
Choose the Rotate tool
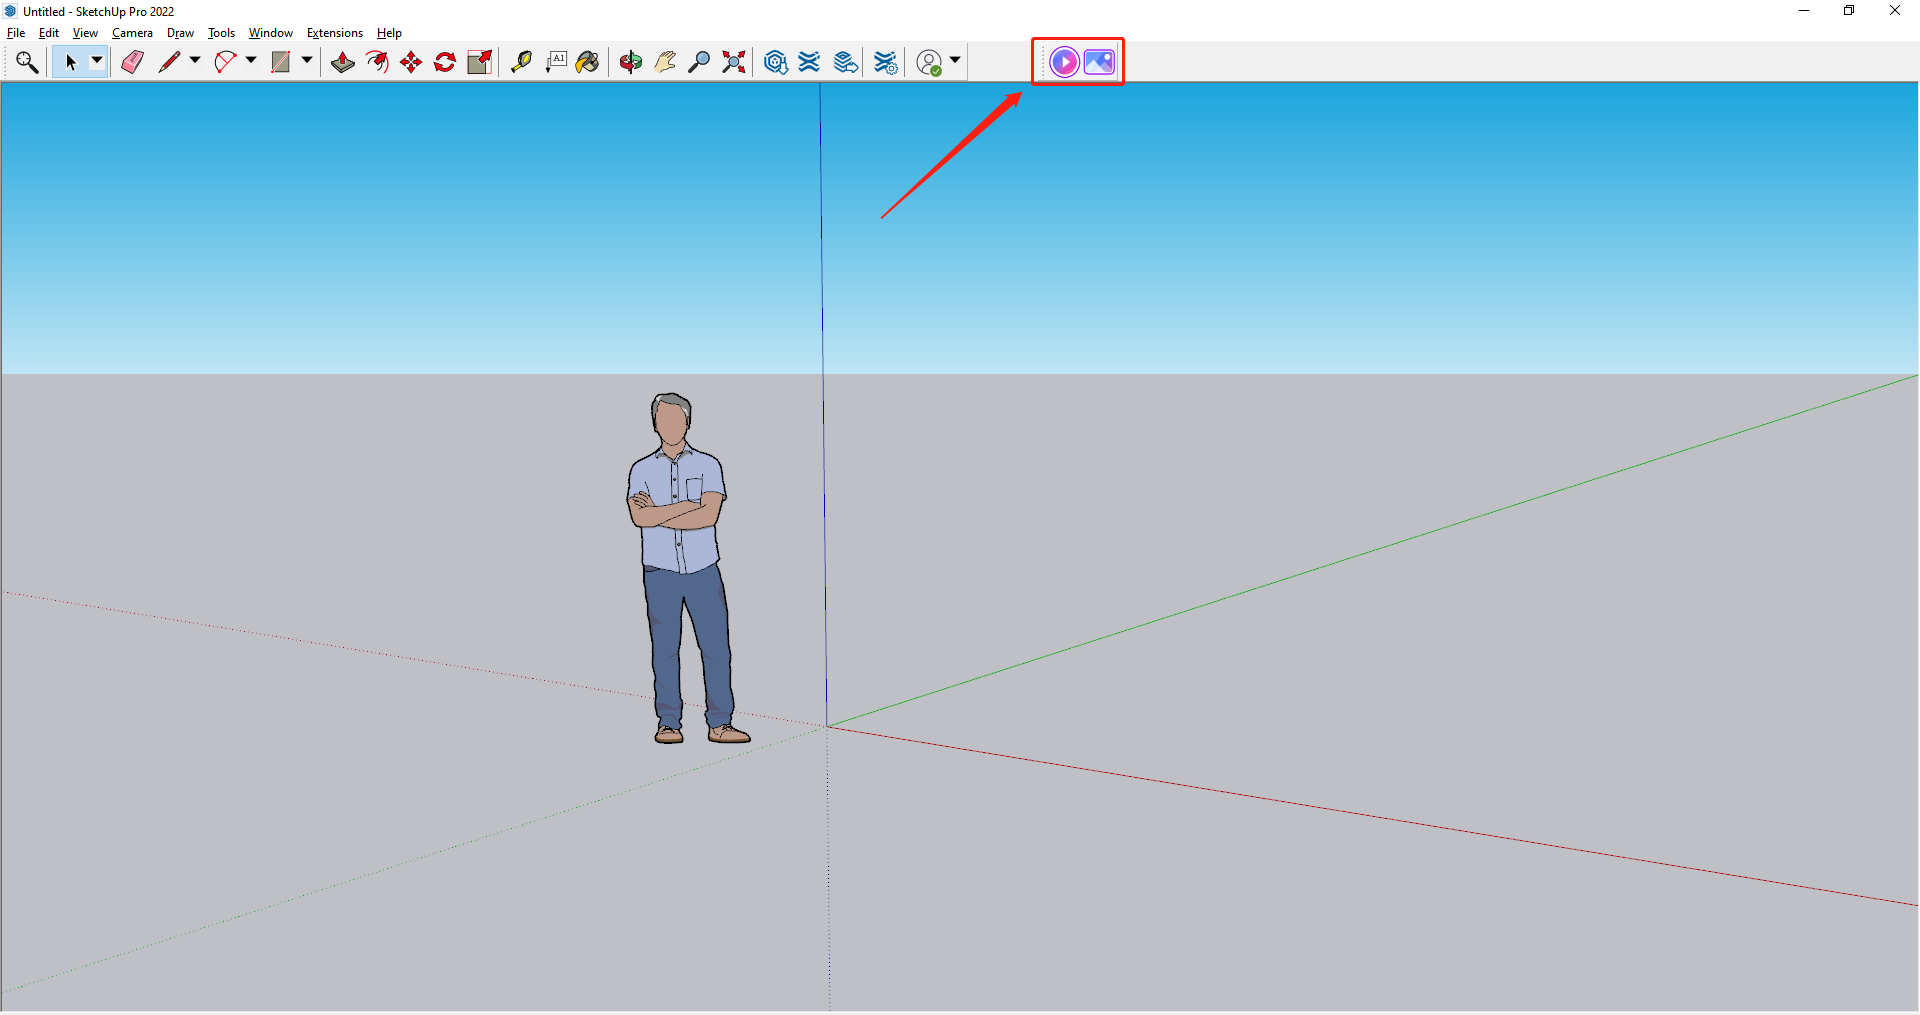click(x=445, y=62)
